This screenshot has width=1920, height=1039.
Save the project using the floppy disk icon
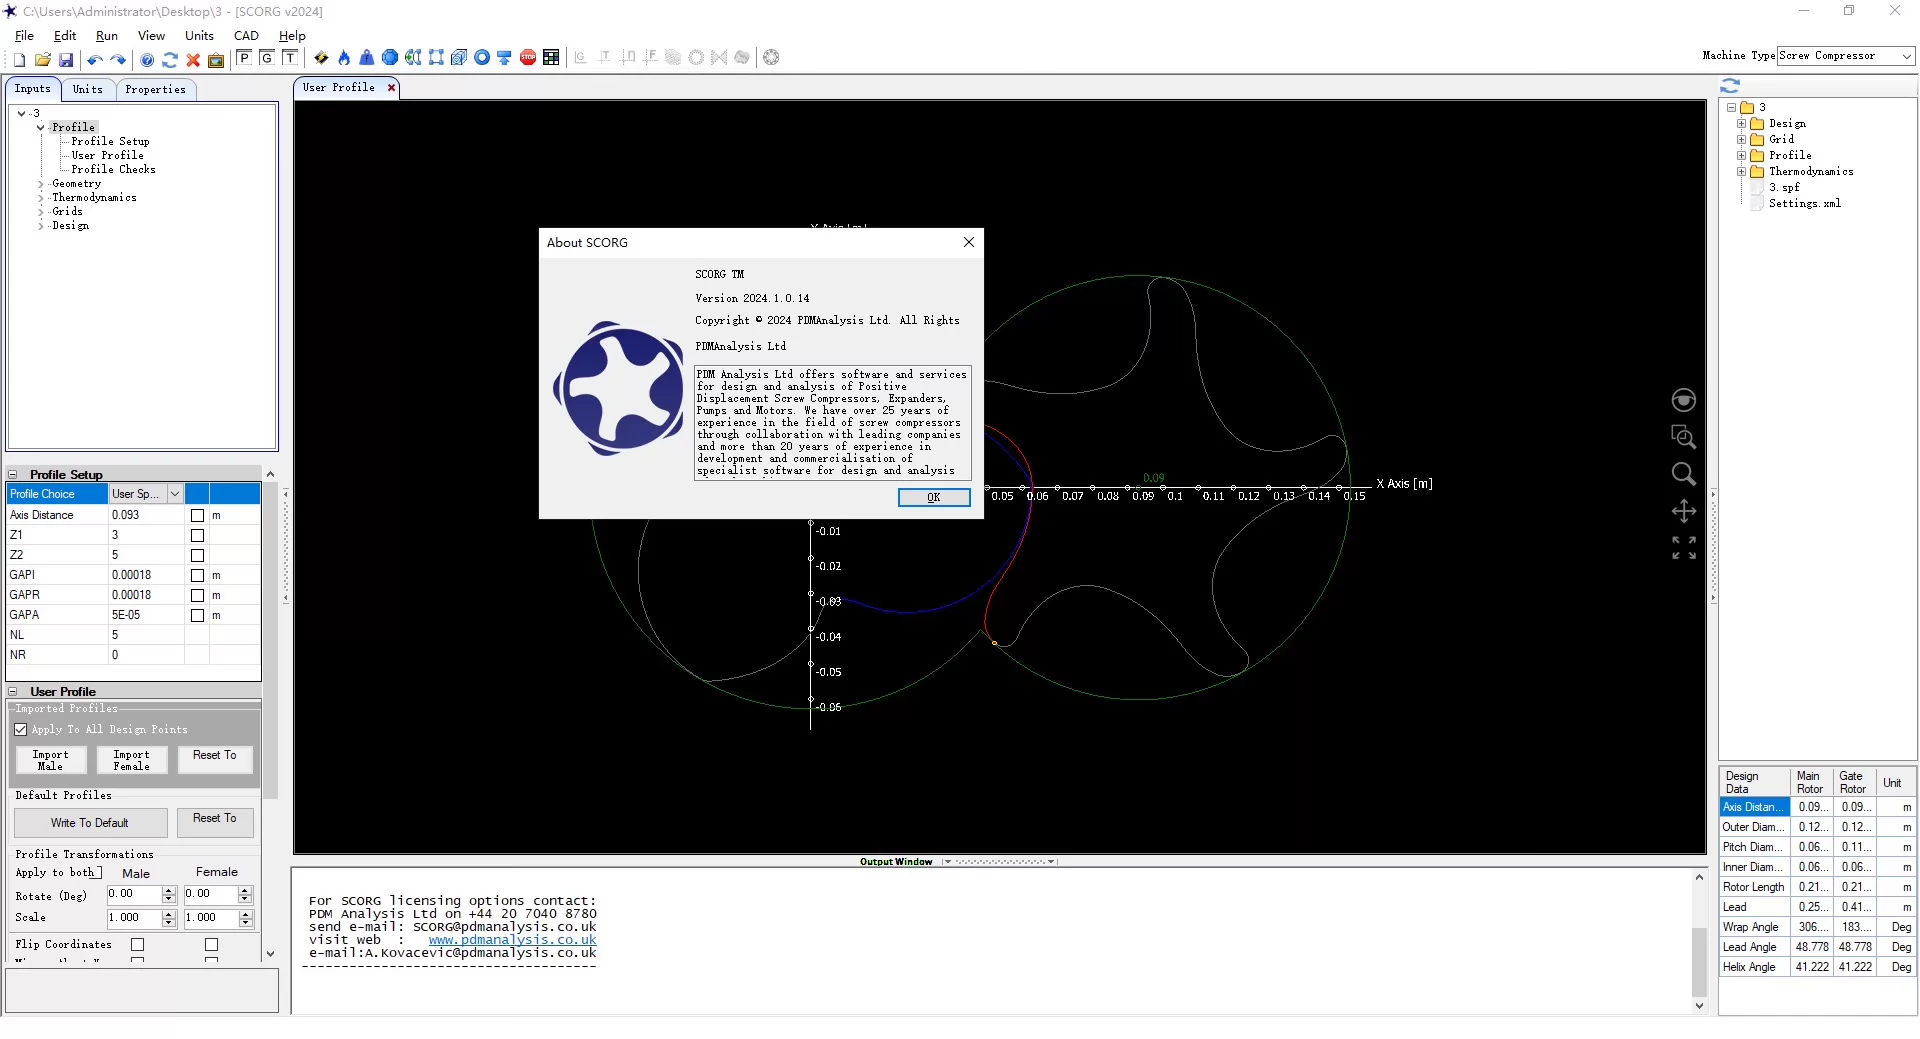[x=66, y=60]
